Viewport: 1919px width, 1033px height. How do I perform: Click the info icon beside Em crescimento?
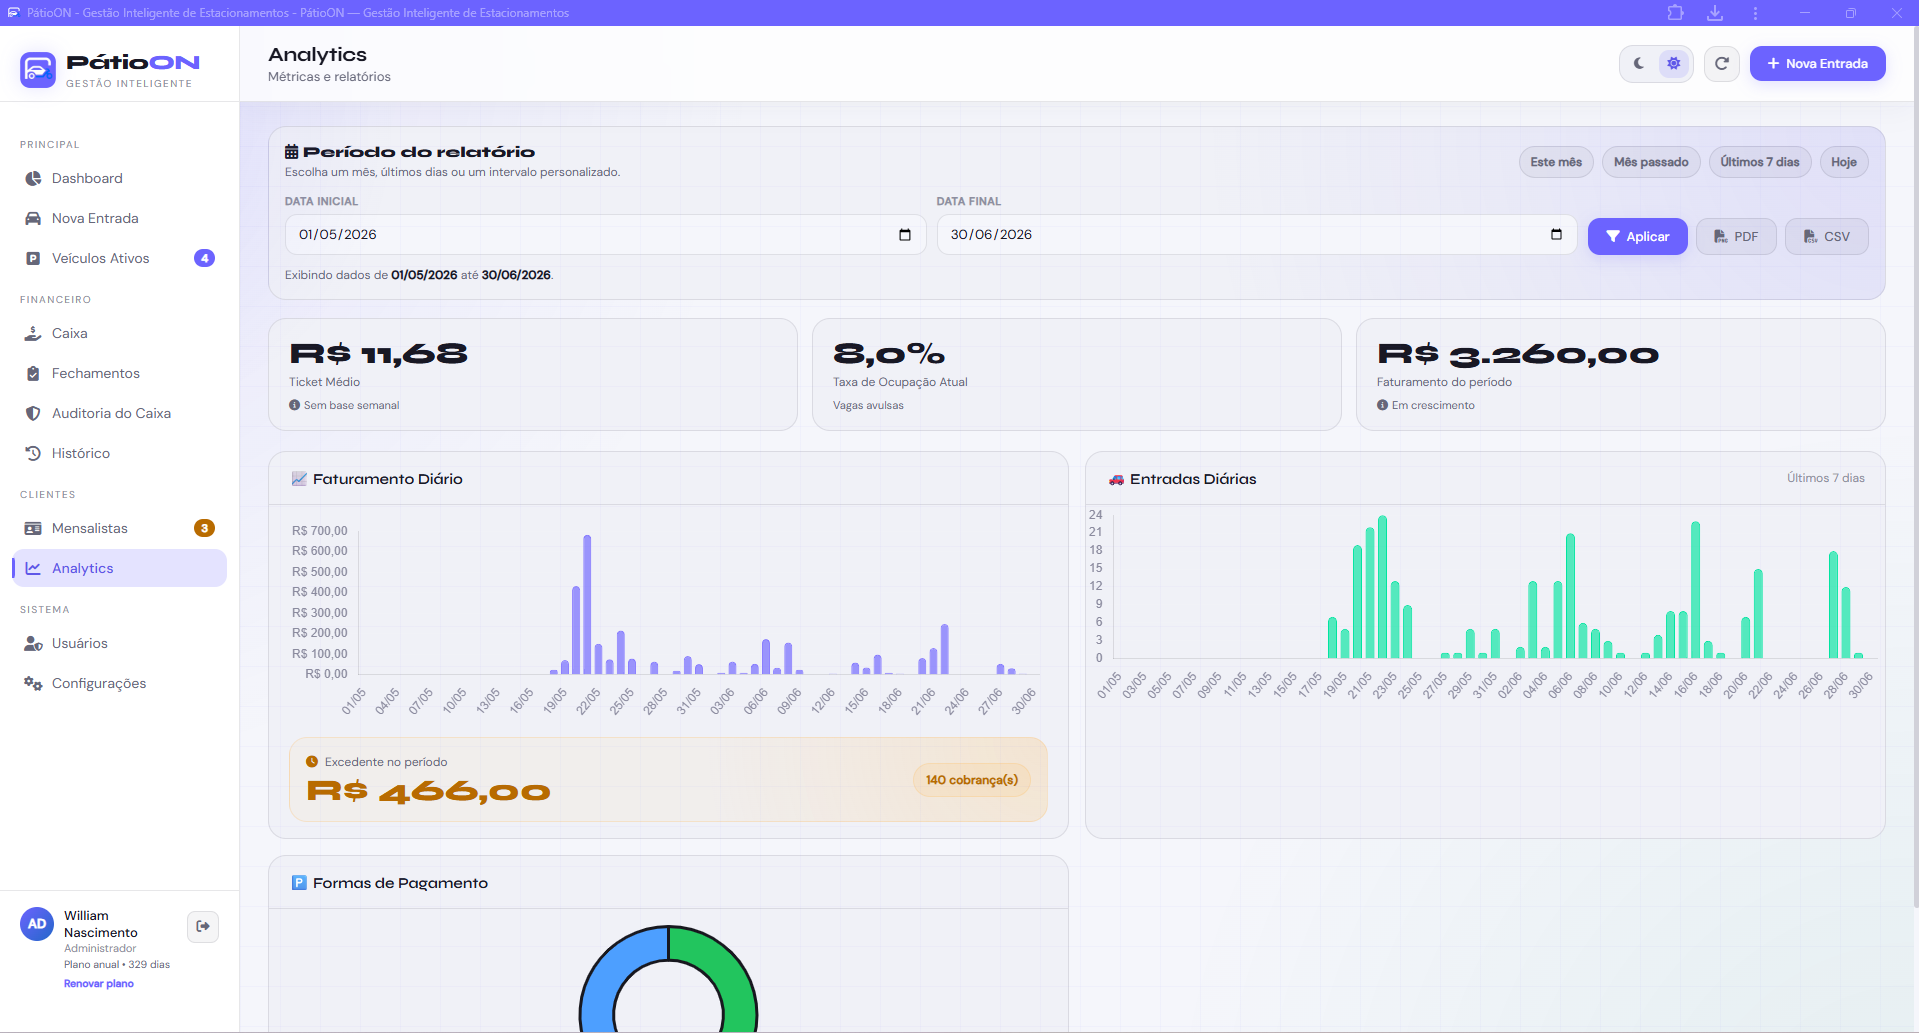tap(1382, 405)
